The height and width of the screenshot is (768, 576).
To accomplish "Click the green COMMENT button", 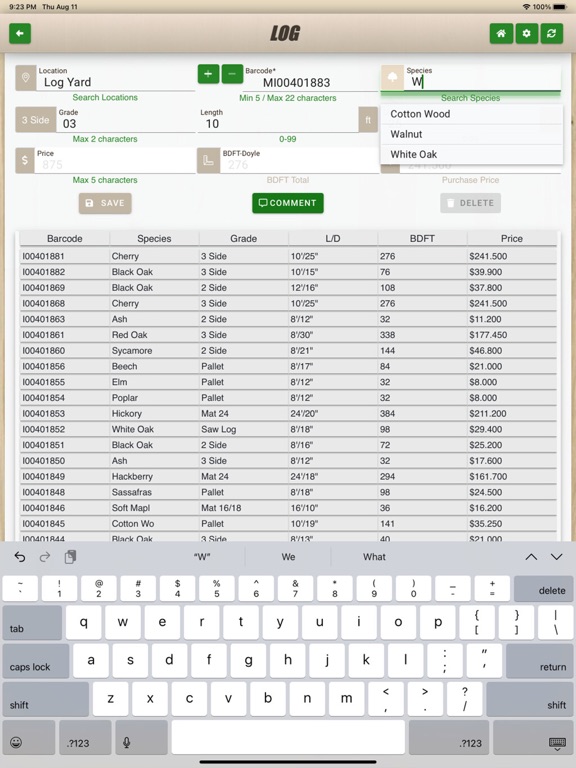I will tap(288, 203).
